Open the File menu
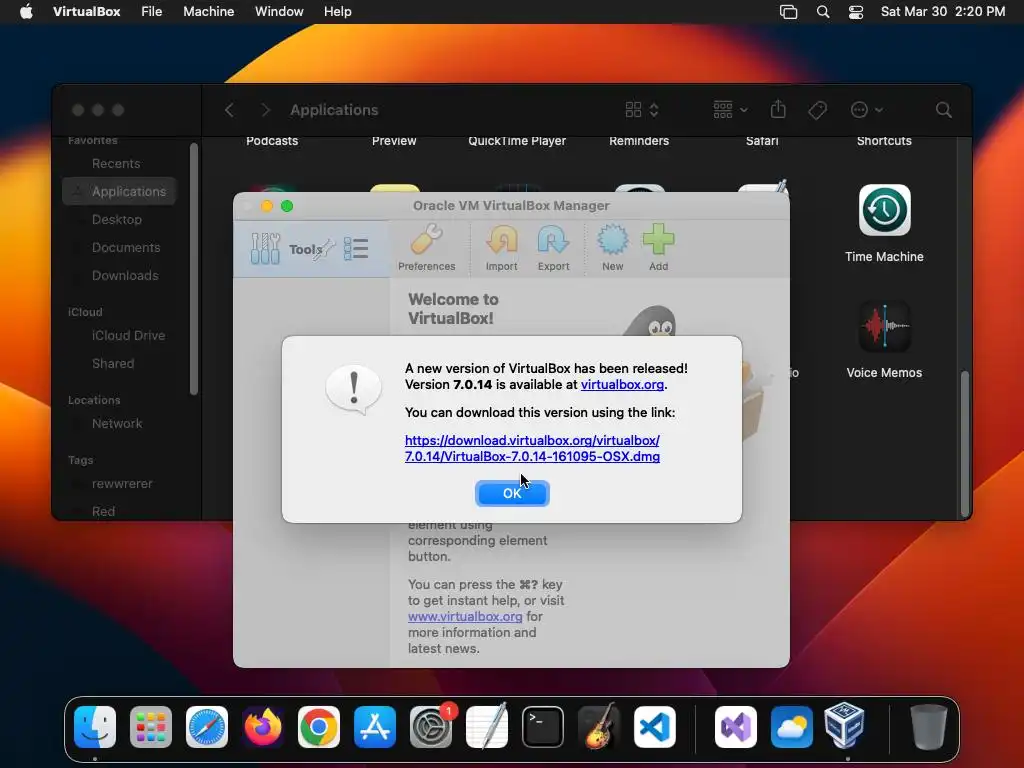Viewport: 1024px width, 768px height. pyautogui.click(x=152, y=11)
